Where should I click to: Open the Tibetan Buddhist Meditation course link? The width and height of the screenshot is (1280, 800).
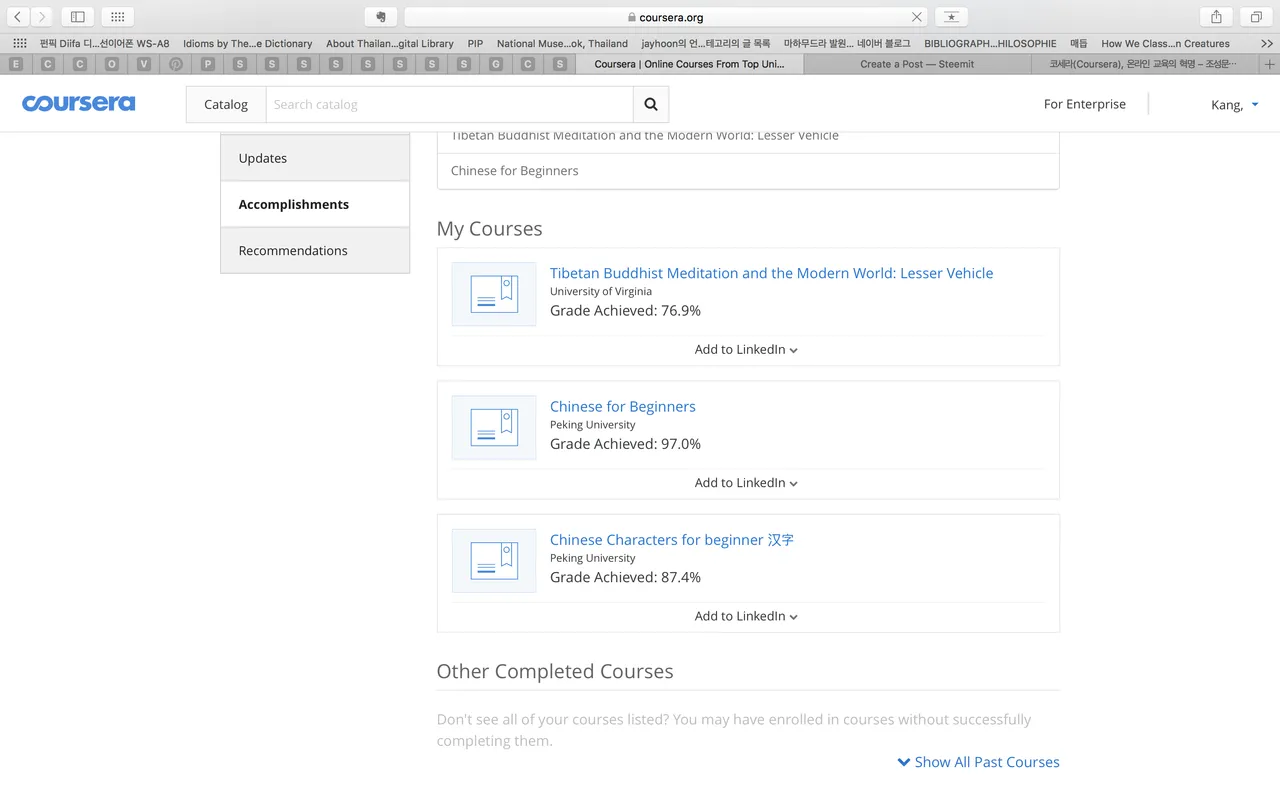[772, 273]
